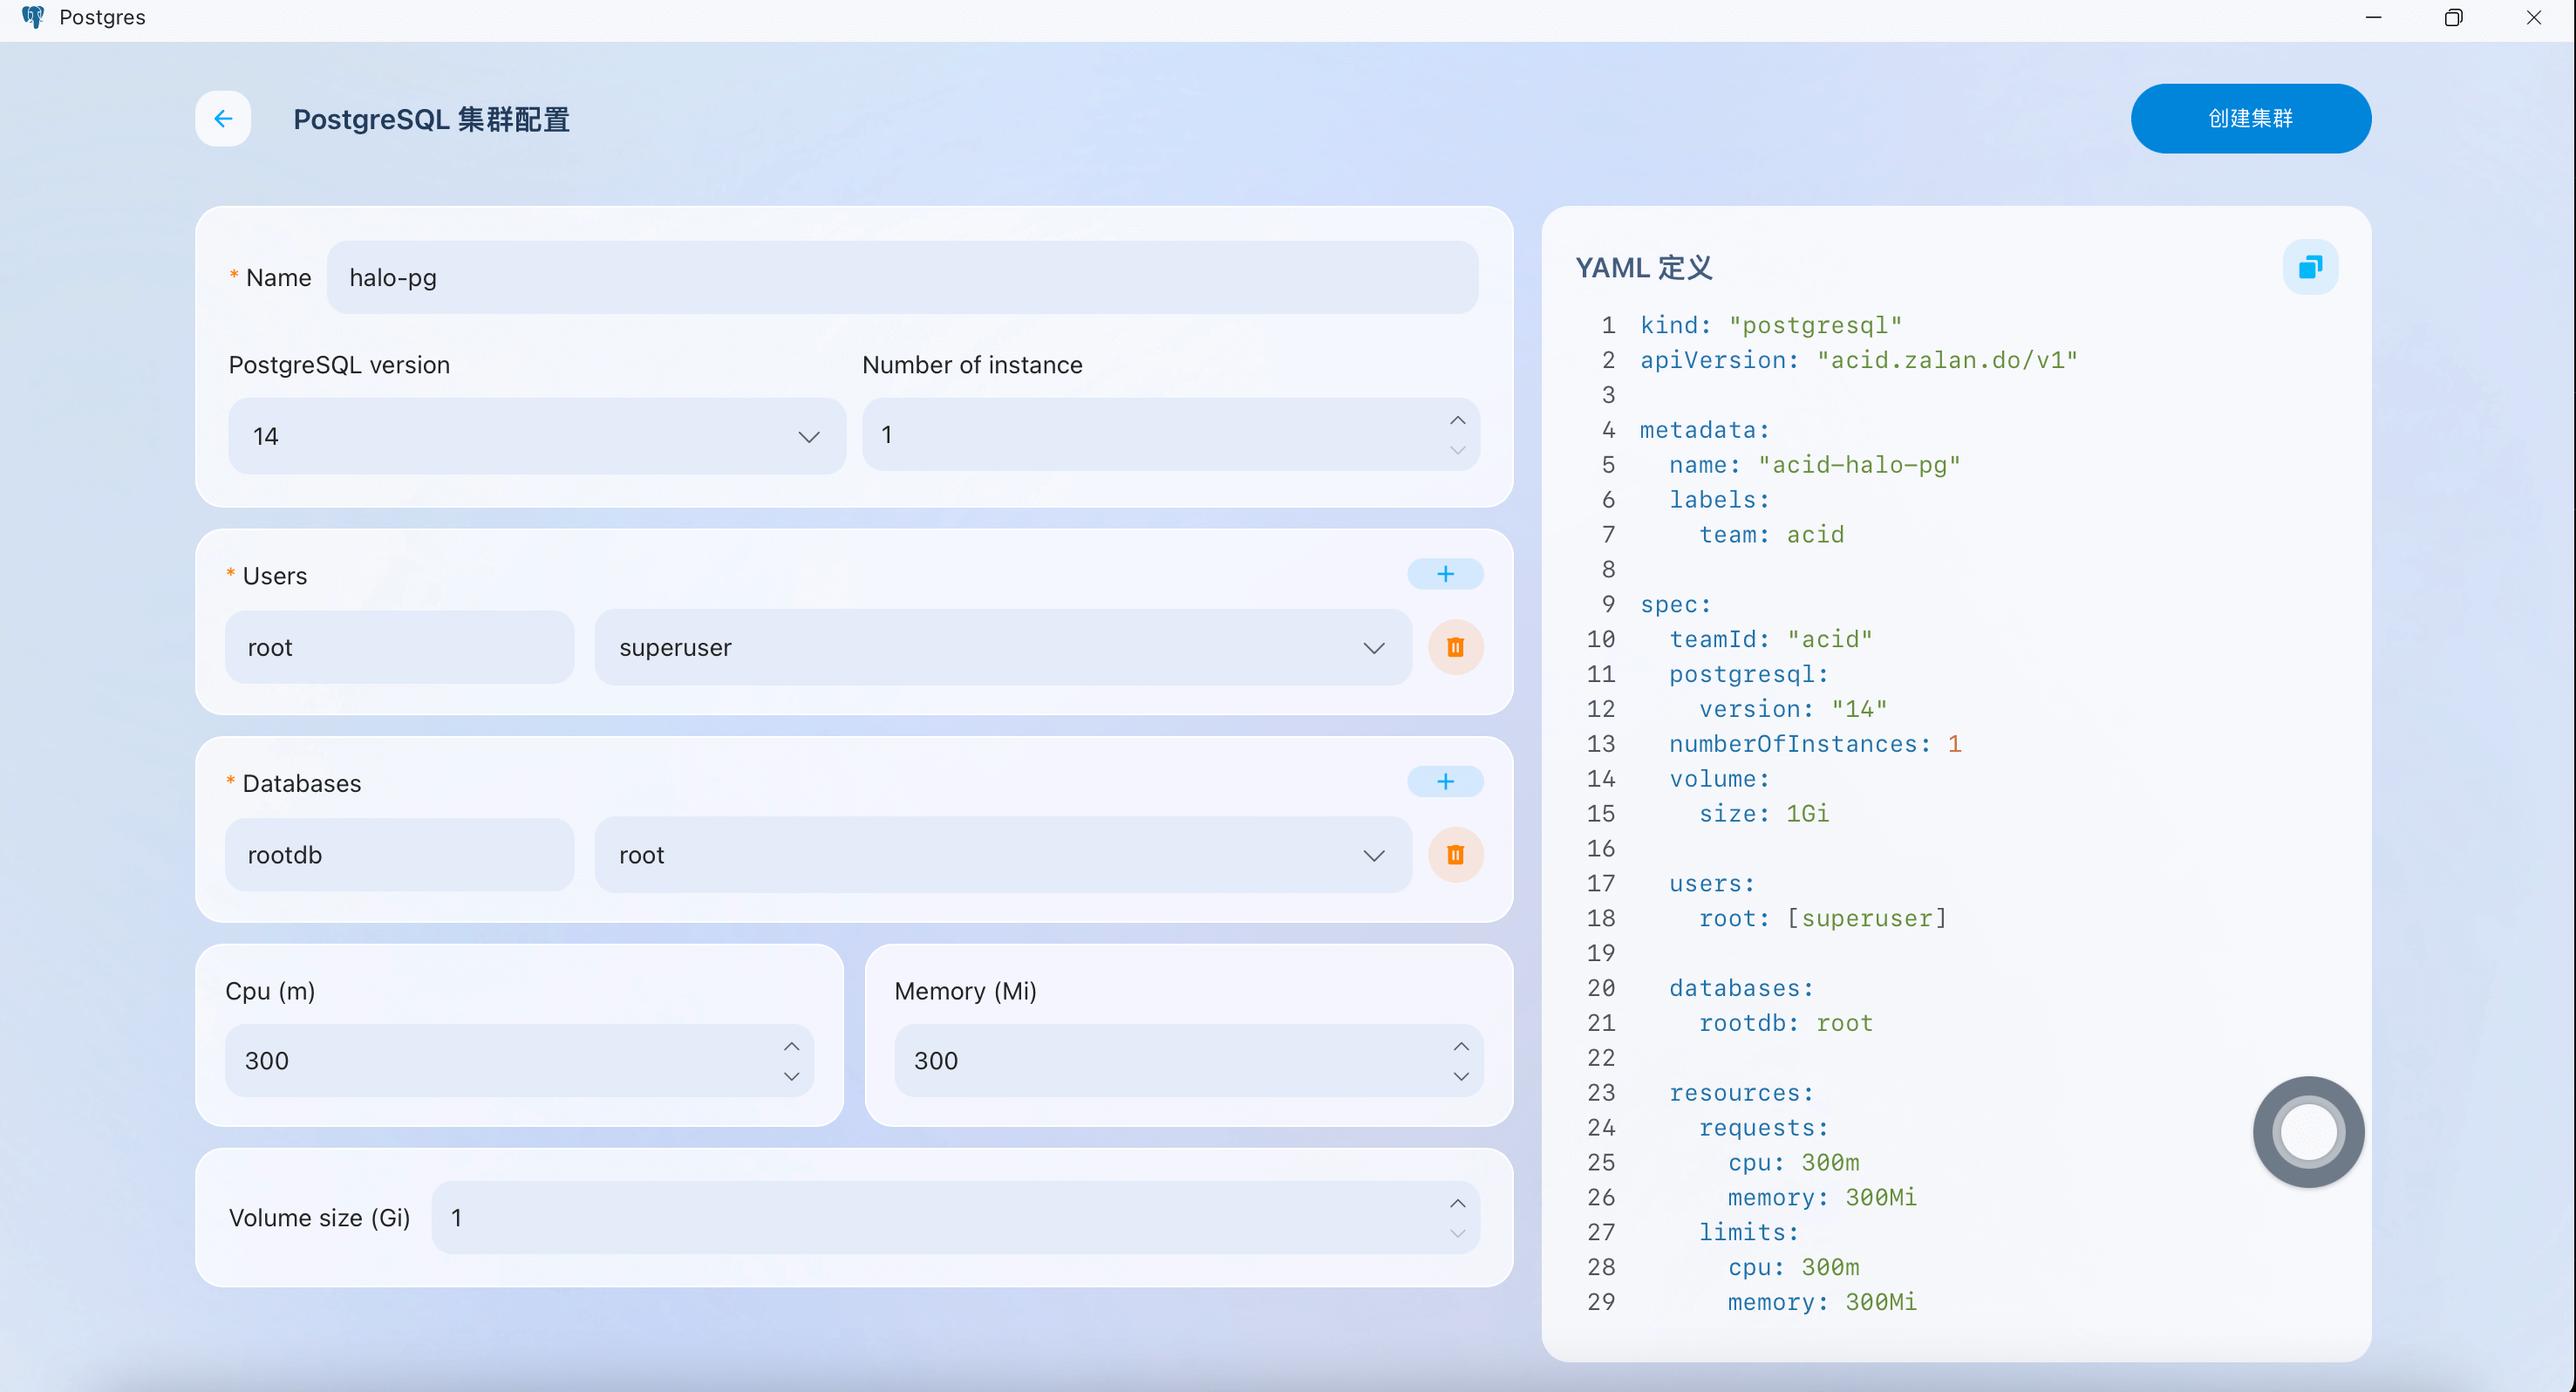Click the Name field containing halo-pg
This screenshot has width=2576, height=1392.
[901, 278]
